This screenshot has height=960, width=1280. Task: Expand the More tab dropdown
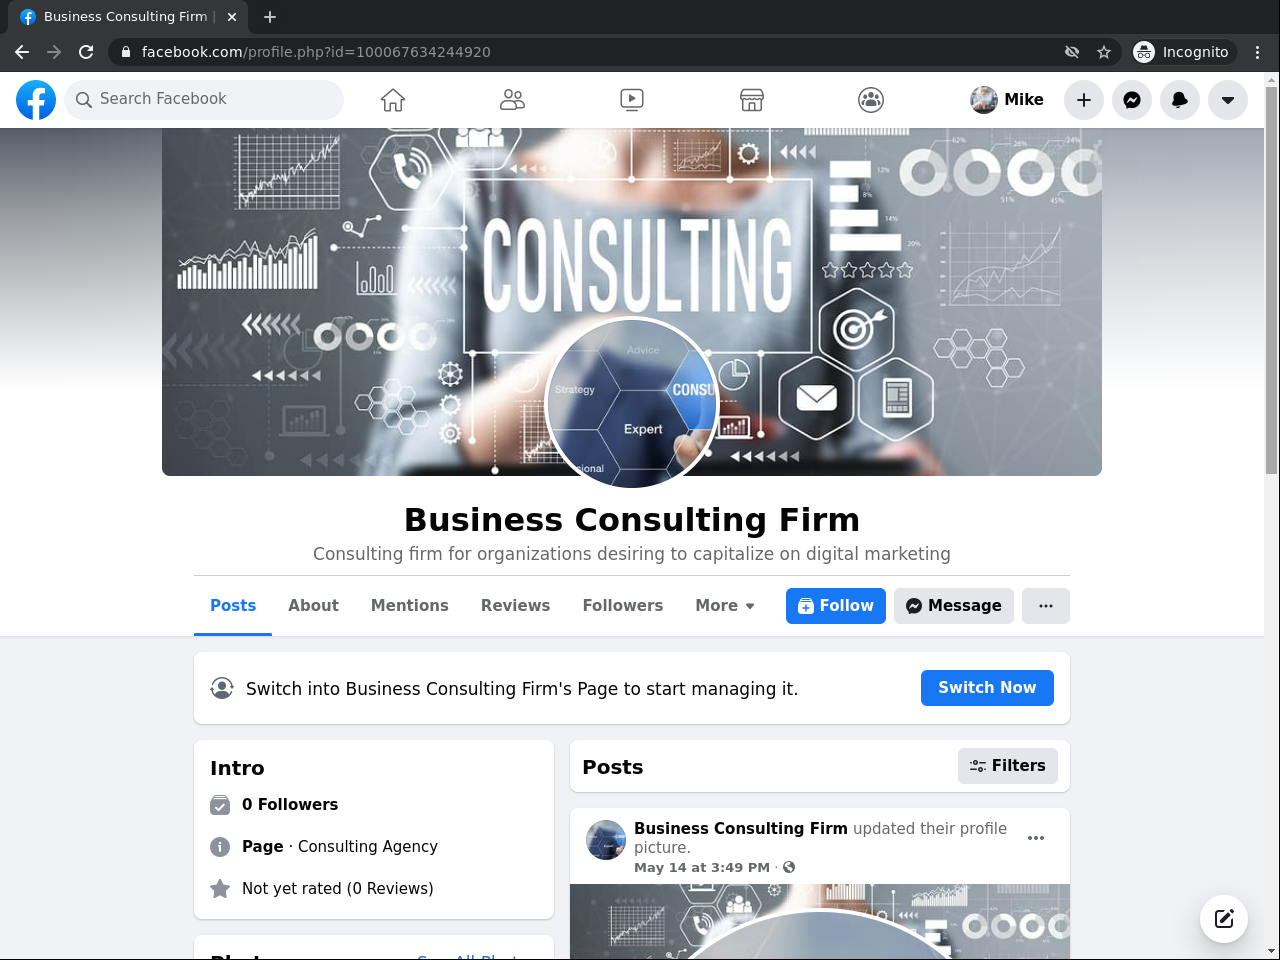click(x=725, y=606)
